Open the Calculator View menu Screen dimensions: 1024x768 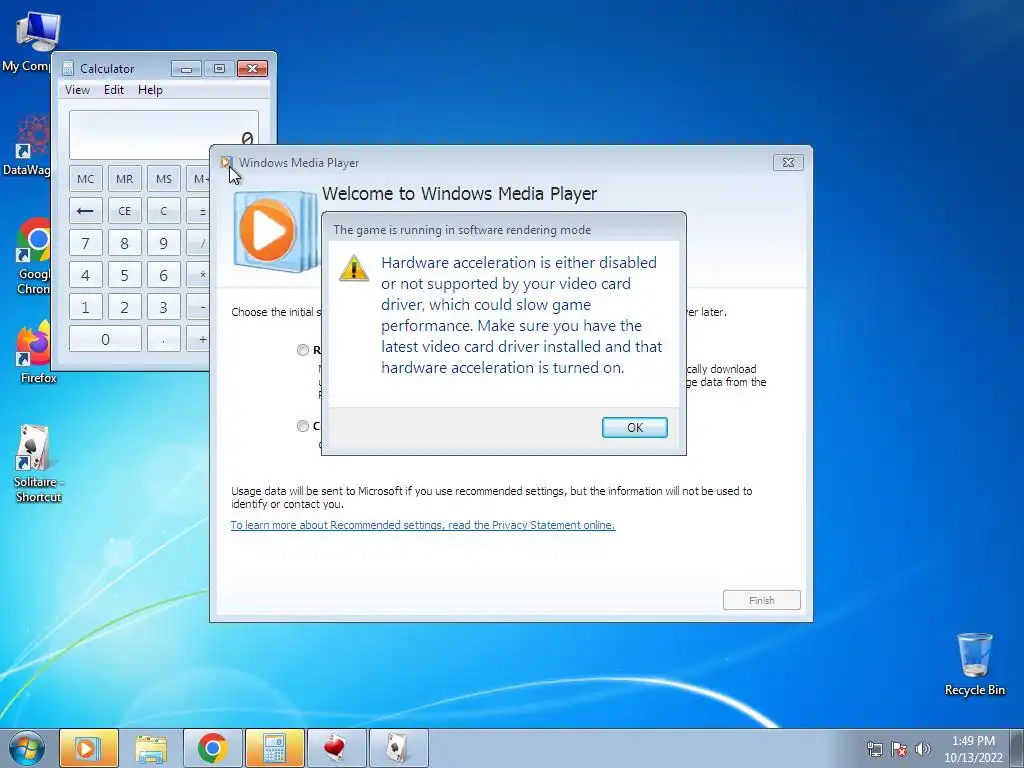click(x=77, y=90)
